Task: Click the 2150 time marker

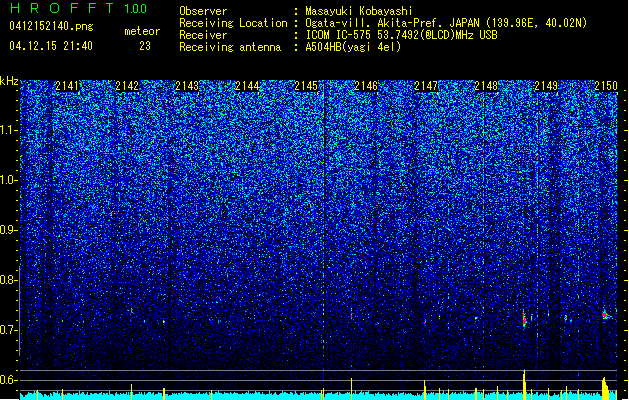Action: [x=606, y=86]
